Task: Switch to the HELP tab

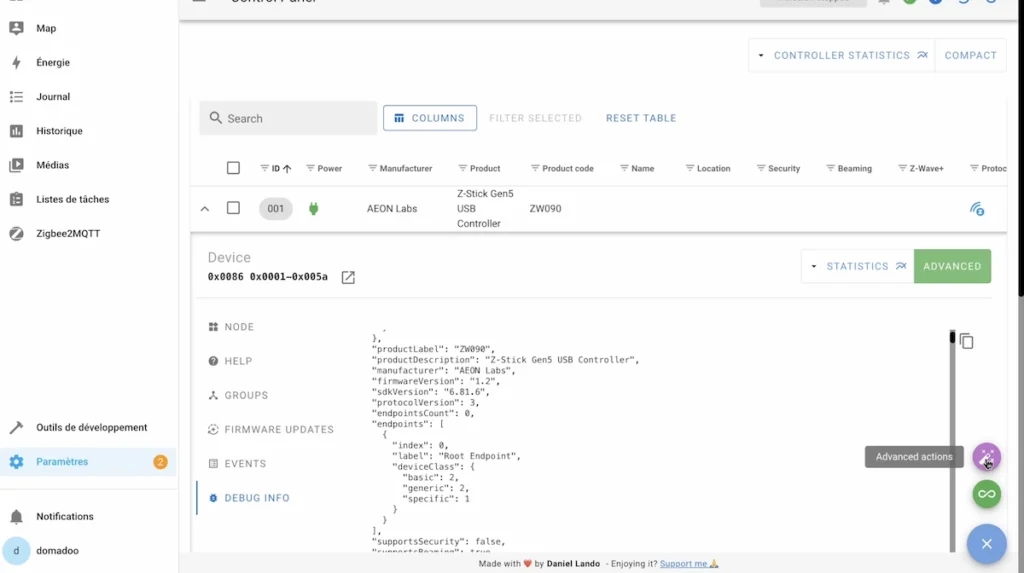Action: (x=238, y=361)
